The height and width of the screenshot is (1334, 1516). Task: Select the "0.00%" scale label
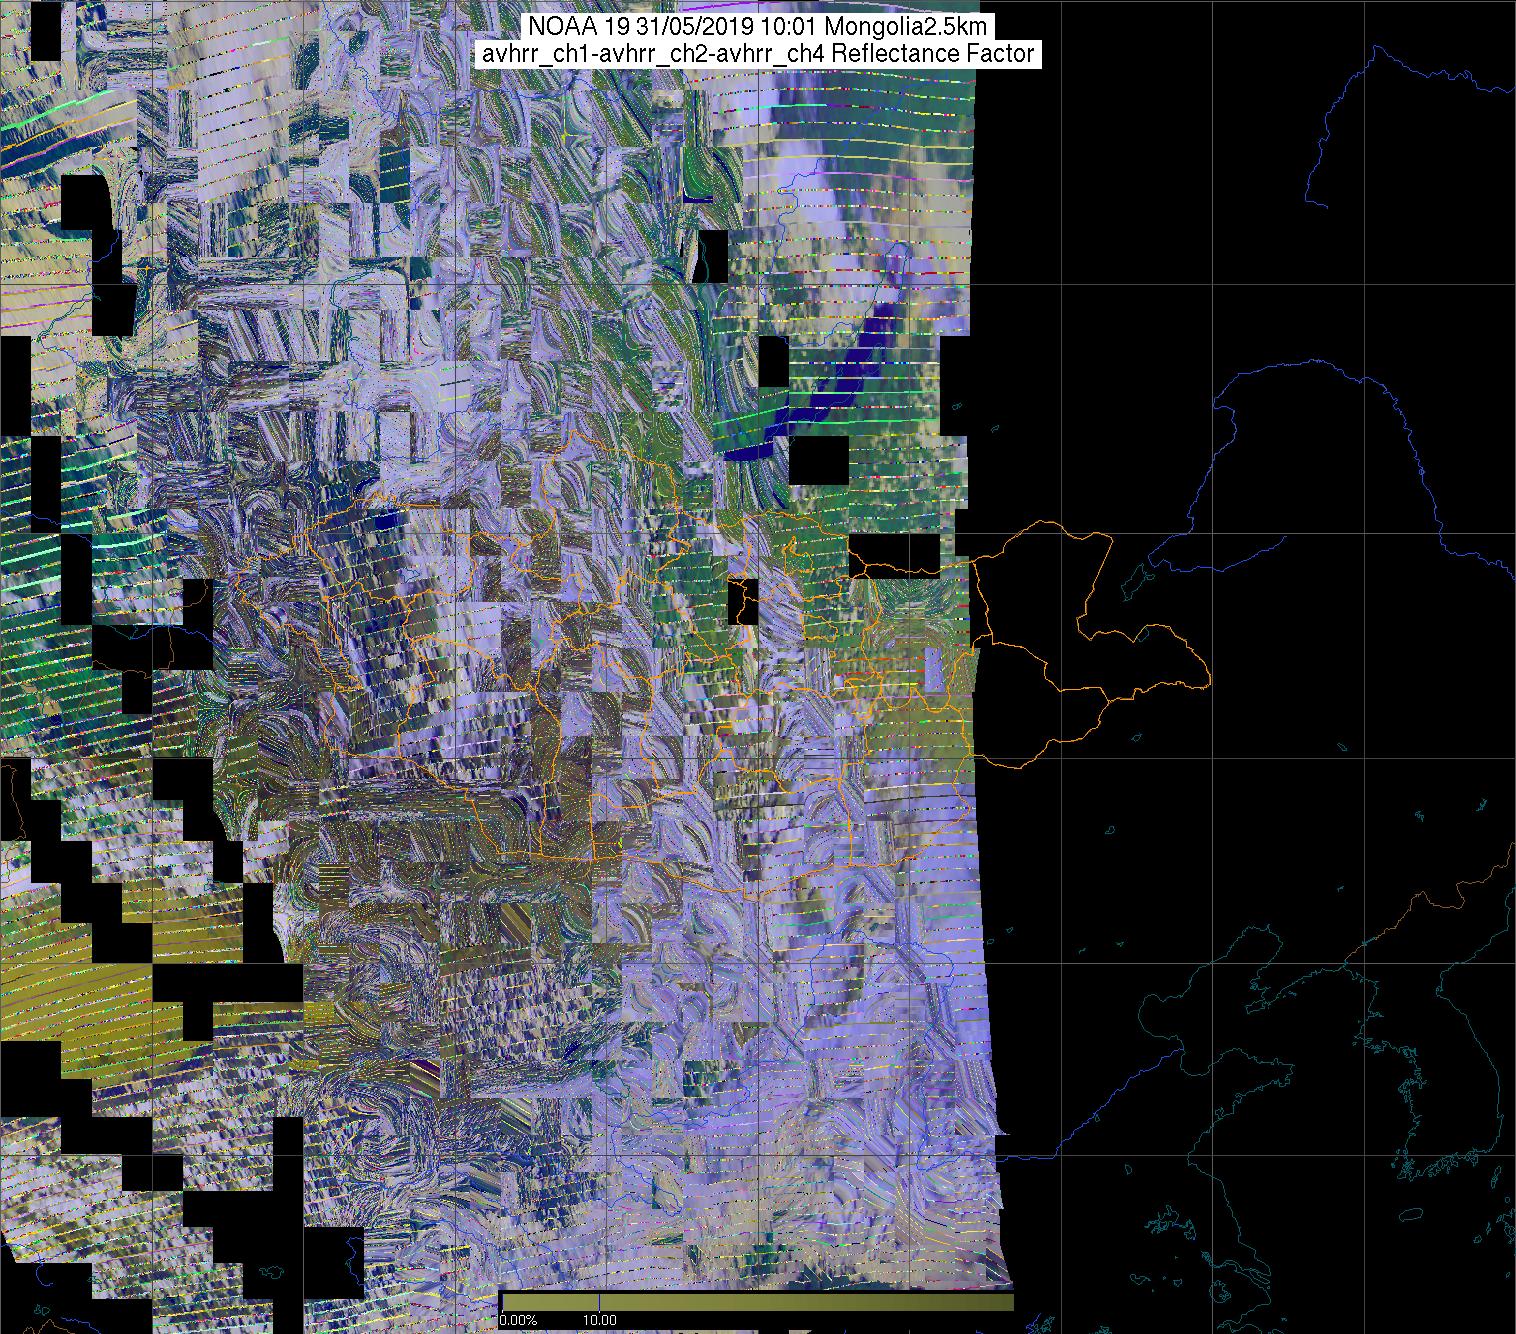(518, 1320)
